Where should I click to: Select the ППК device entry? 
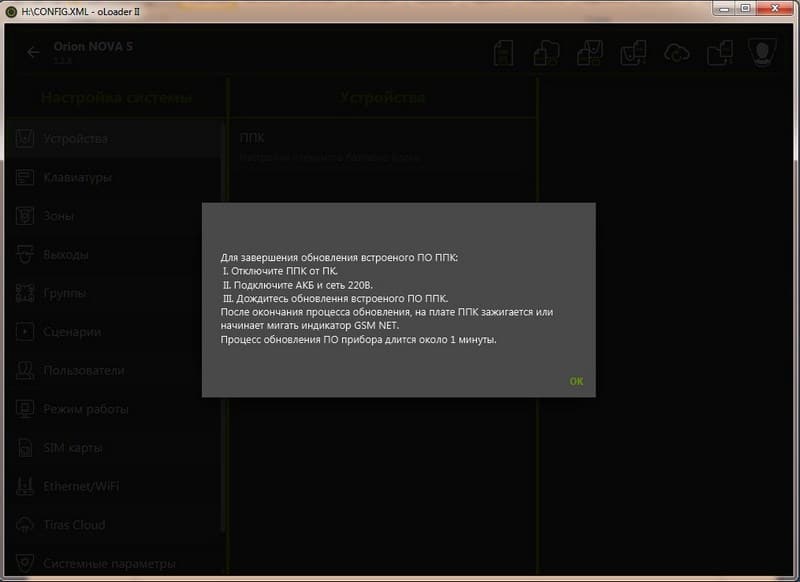click(383, 147)
